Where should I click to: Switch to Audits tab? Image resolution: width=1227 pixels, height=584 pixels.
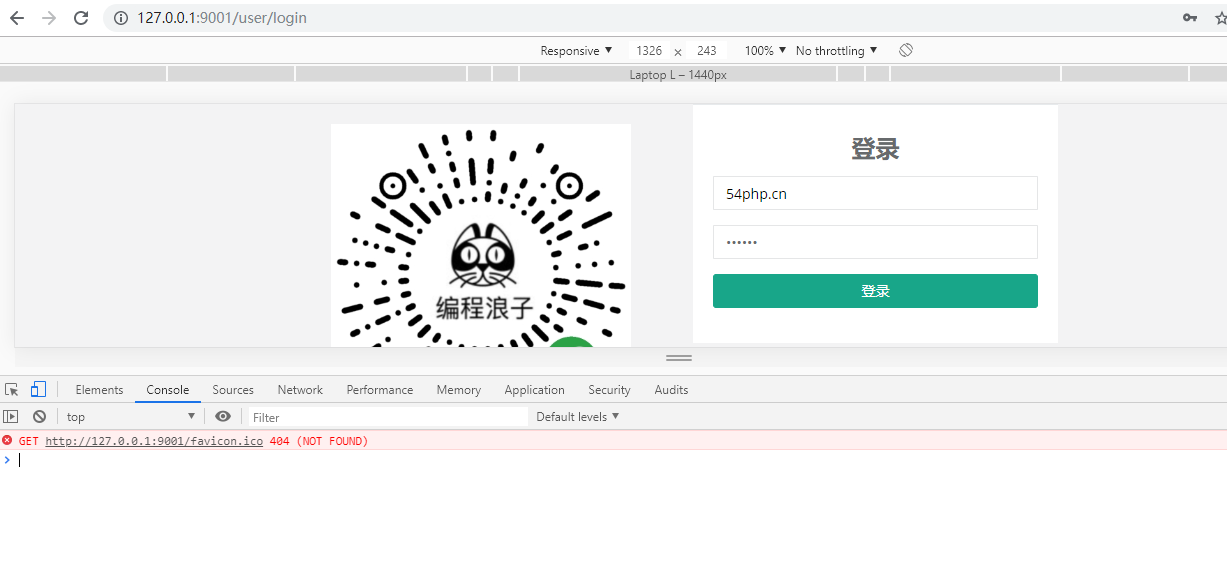[671, 390]
